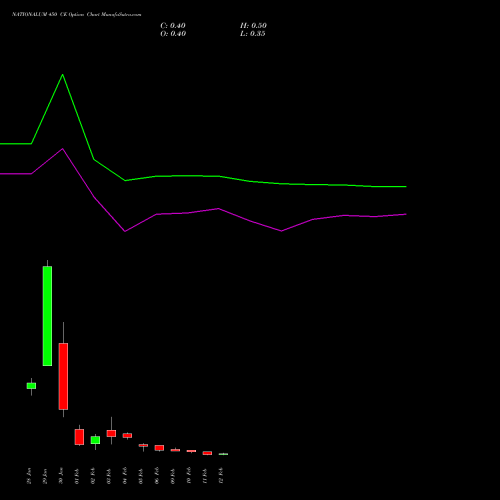Click the 10 Feb date label
This screenshot has width=500, height=500.
pos(189,476)
